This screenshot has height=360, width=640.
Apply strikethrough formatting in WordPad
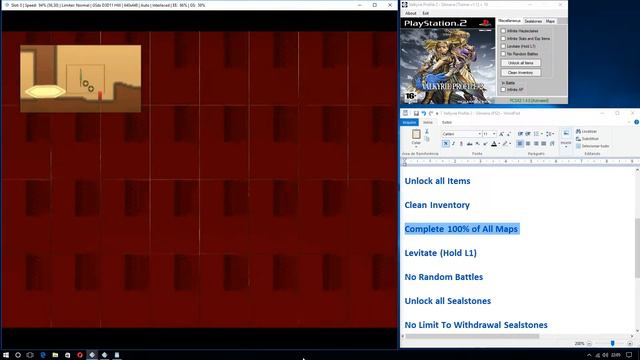pyautogui.click(x=469, y=144)
